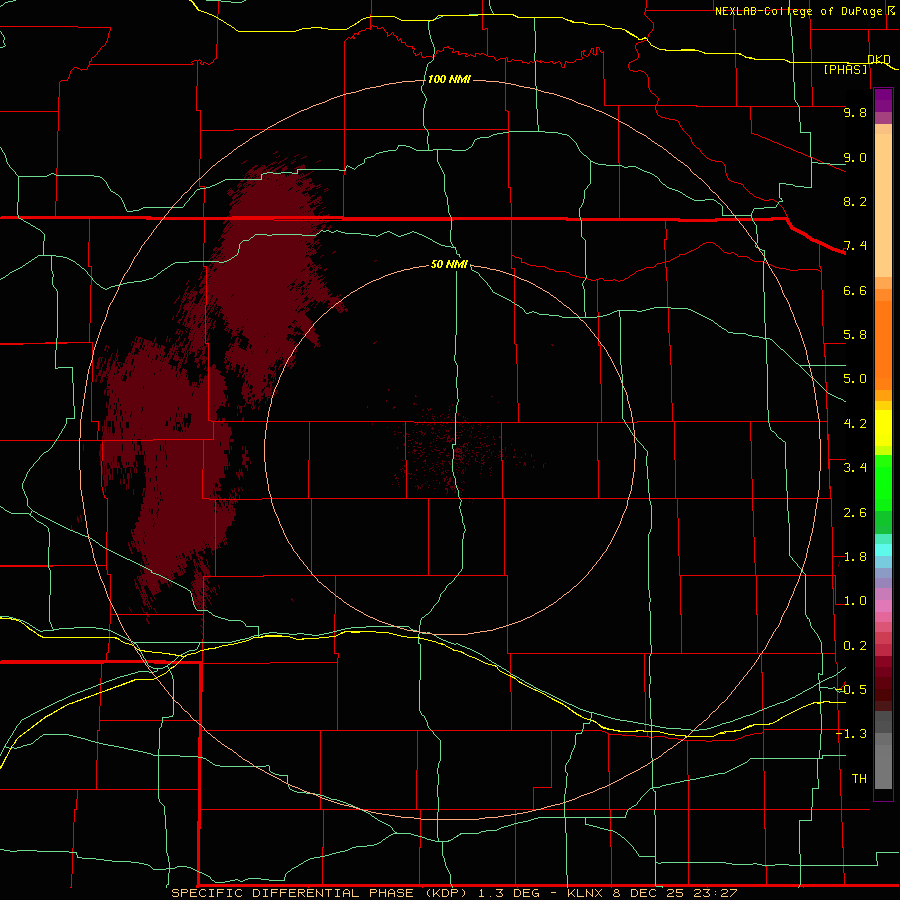
Task: Click the 9.0 value on the color scale
Action: pyautogui.click(x=855, y=157)
